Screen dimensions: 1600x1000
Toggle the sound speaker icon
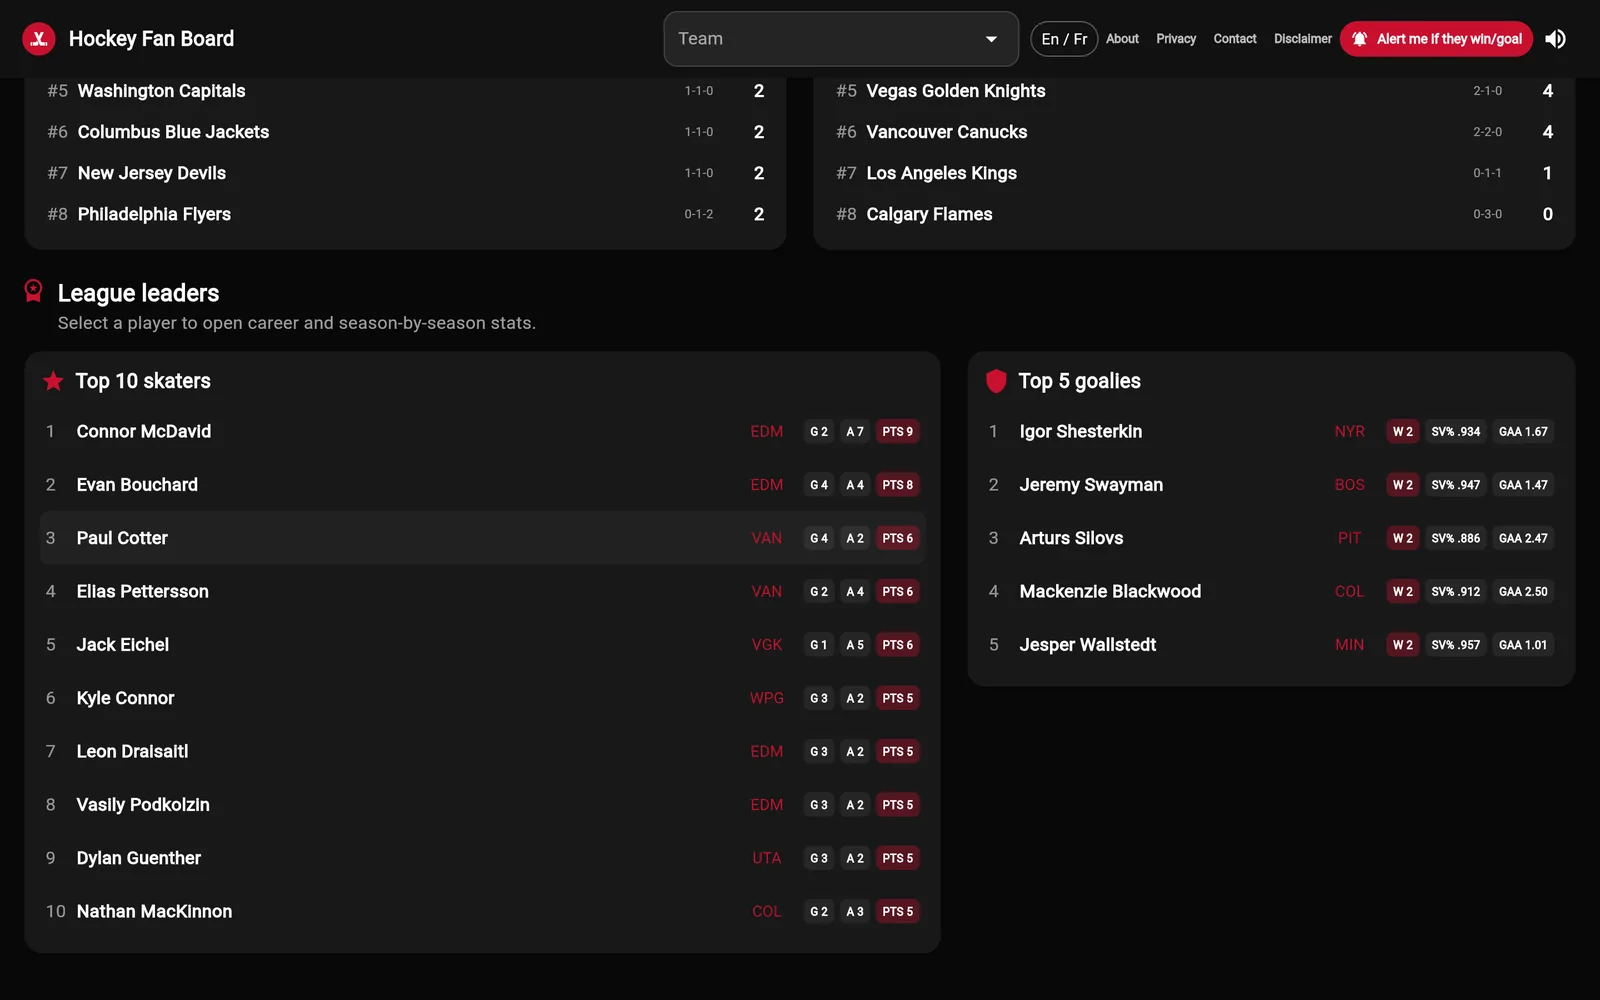tap(1555, 39)
